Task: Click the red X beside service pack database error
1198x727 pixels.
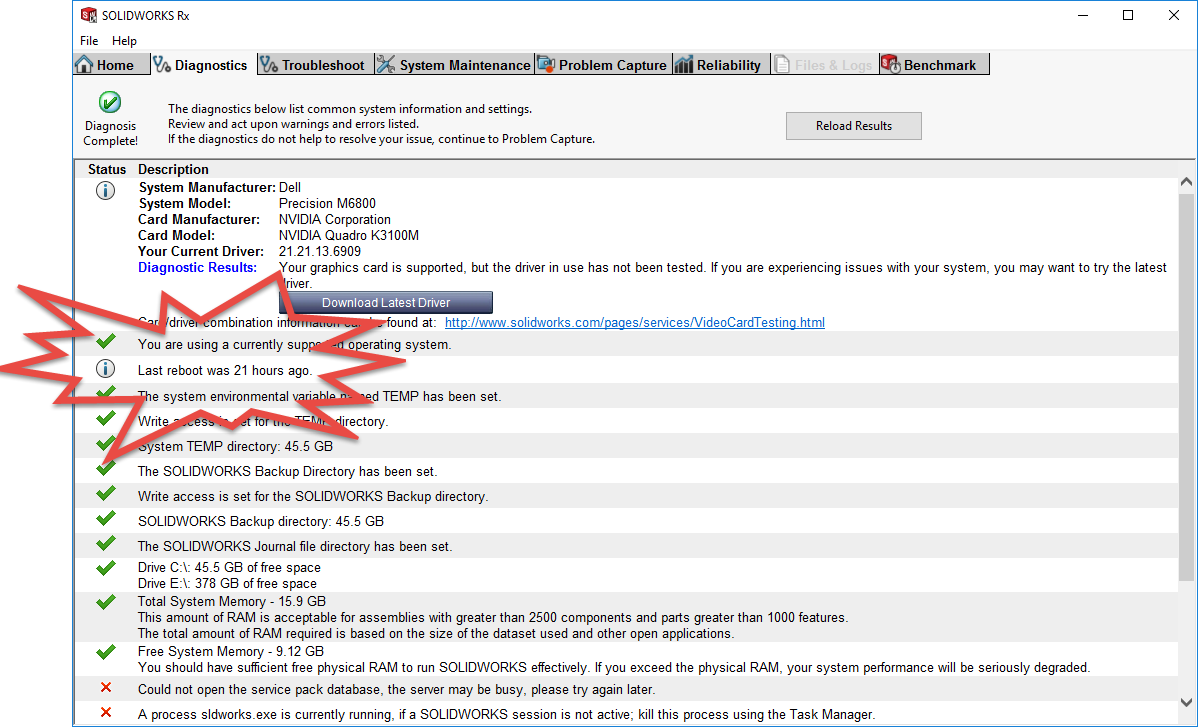Action: pyautogui.click(x=106, y=689)
